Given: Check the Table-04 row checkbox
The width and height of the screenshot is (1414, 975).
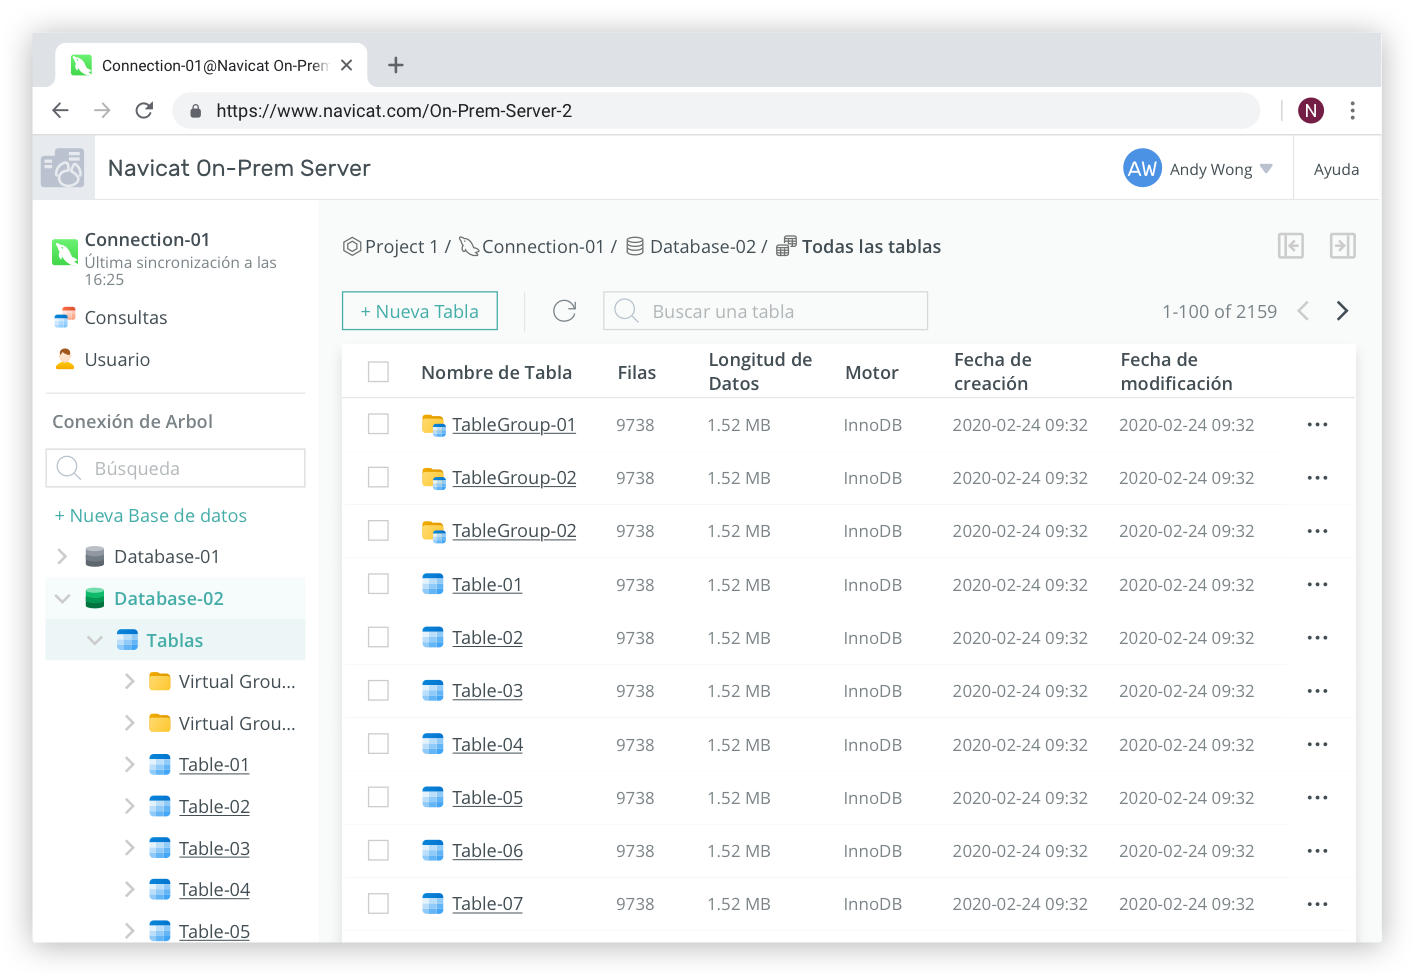Looking at the screenshot, I should tap(378, 744).
